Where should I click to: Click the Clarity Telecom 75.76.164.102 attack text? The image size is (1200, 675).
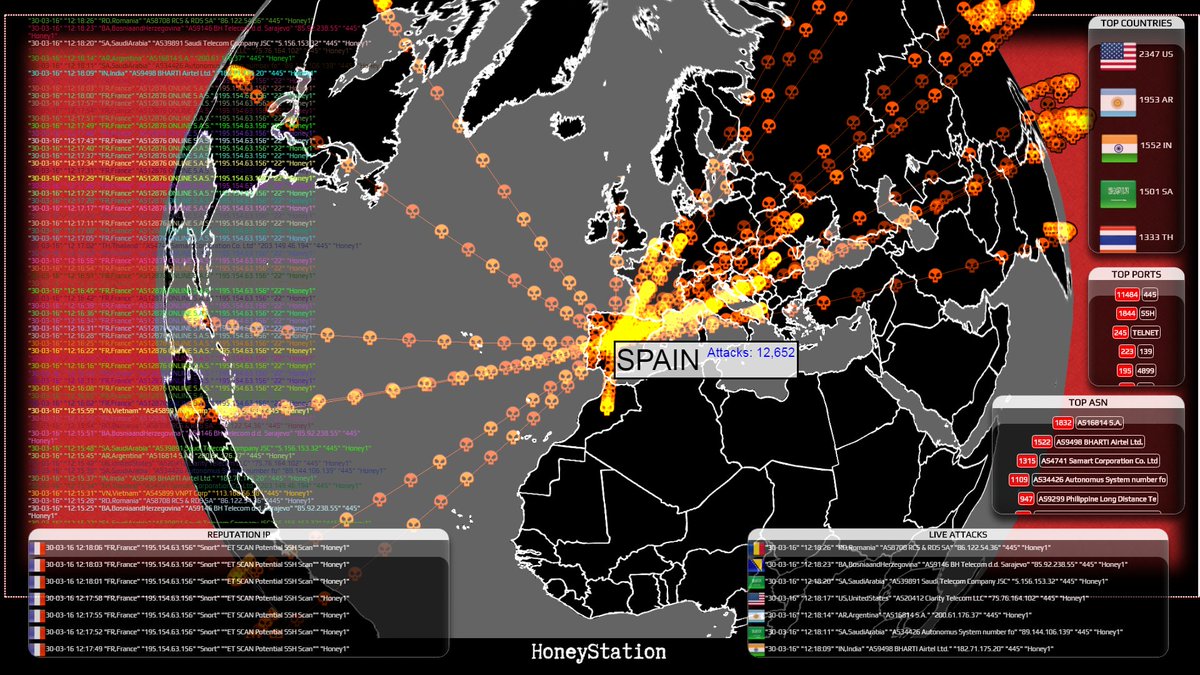click(929, 599)
